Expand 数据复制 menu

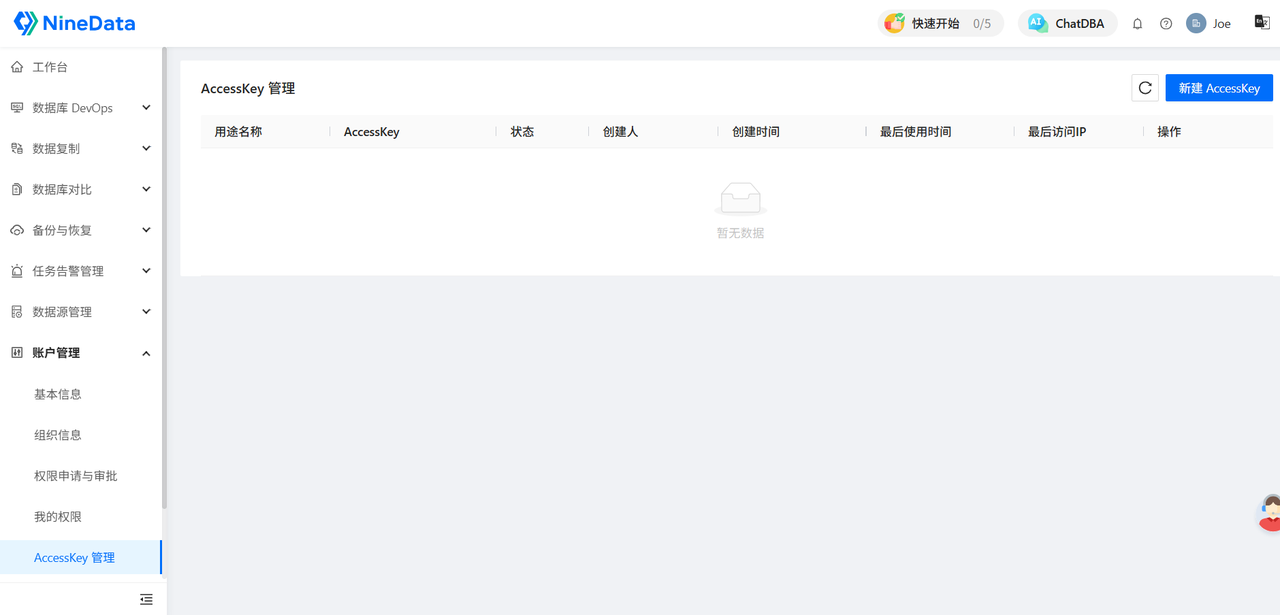pos(81,148)
